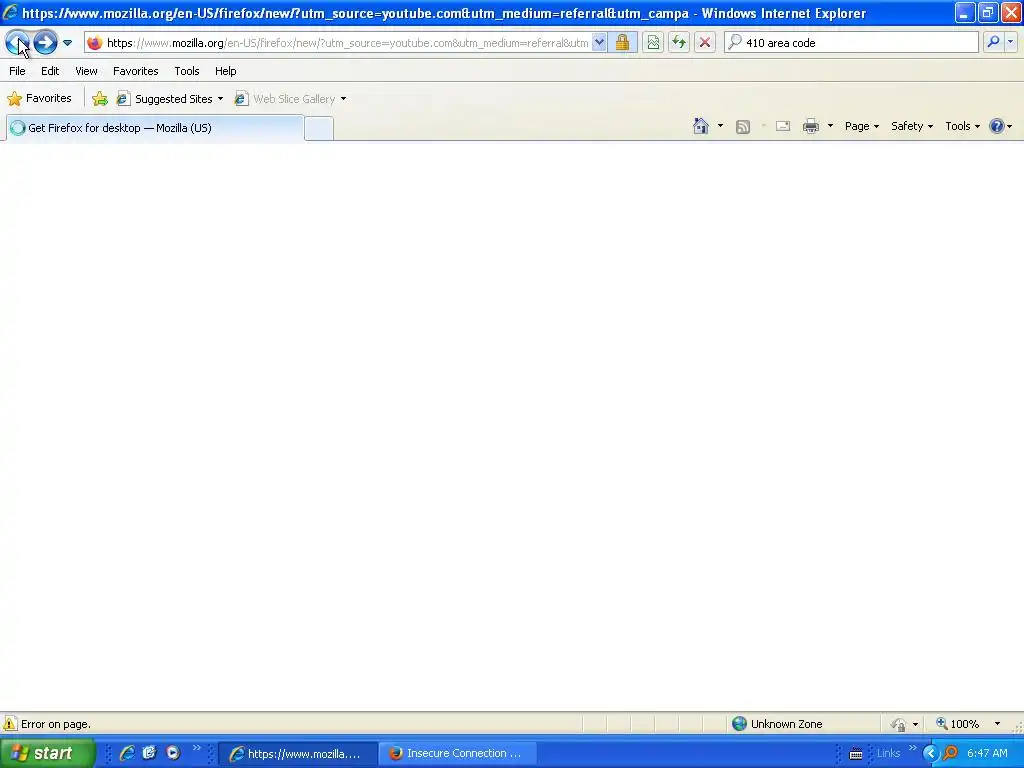Click the Read Mail envelope icon
The width and height of the screenshot is (1024, 768).
(783, 126)
